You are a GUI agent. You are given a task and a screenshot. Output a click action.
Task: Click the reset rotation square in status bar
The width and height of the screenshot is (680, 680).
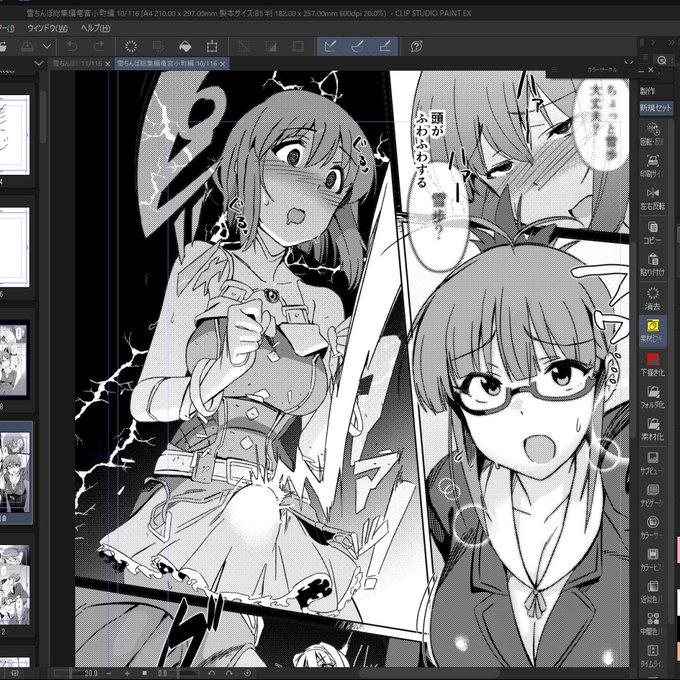[144, 673]
